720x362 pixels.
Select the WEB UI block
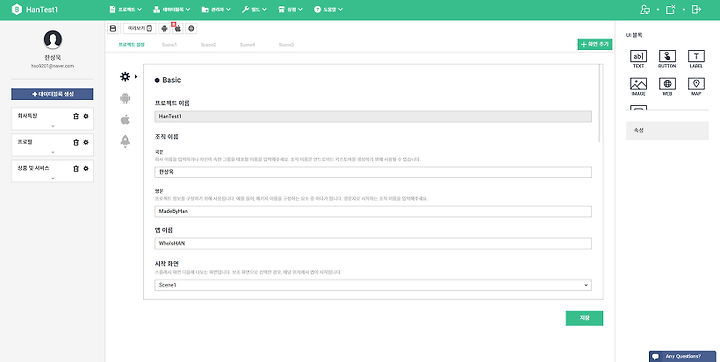tap(667, 87)
